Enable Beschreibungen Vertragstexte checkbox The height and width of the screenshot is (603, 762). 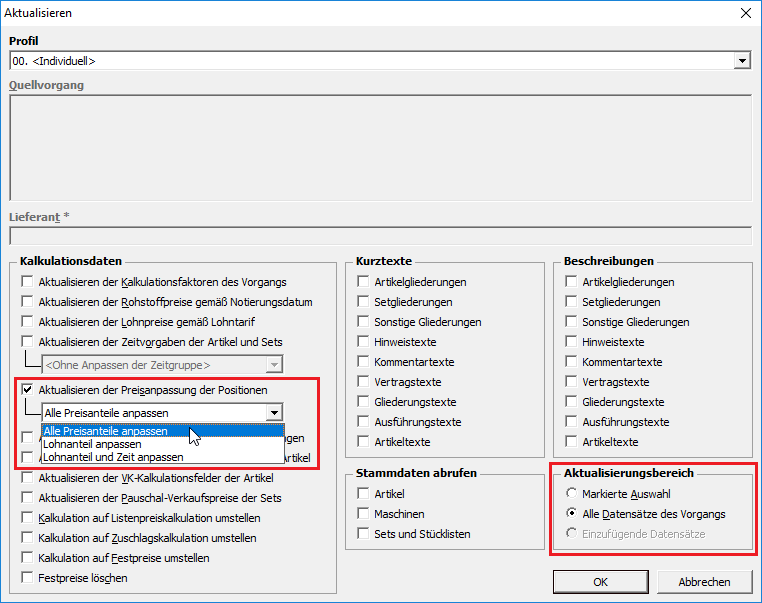(x=572, y=382)
